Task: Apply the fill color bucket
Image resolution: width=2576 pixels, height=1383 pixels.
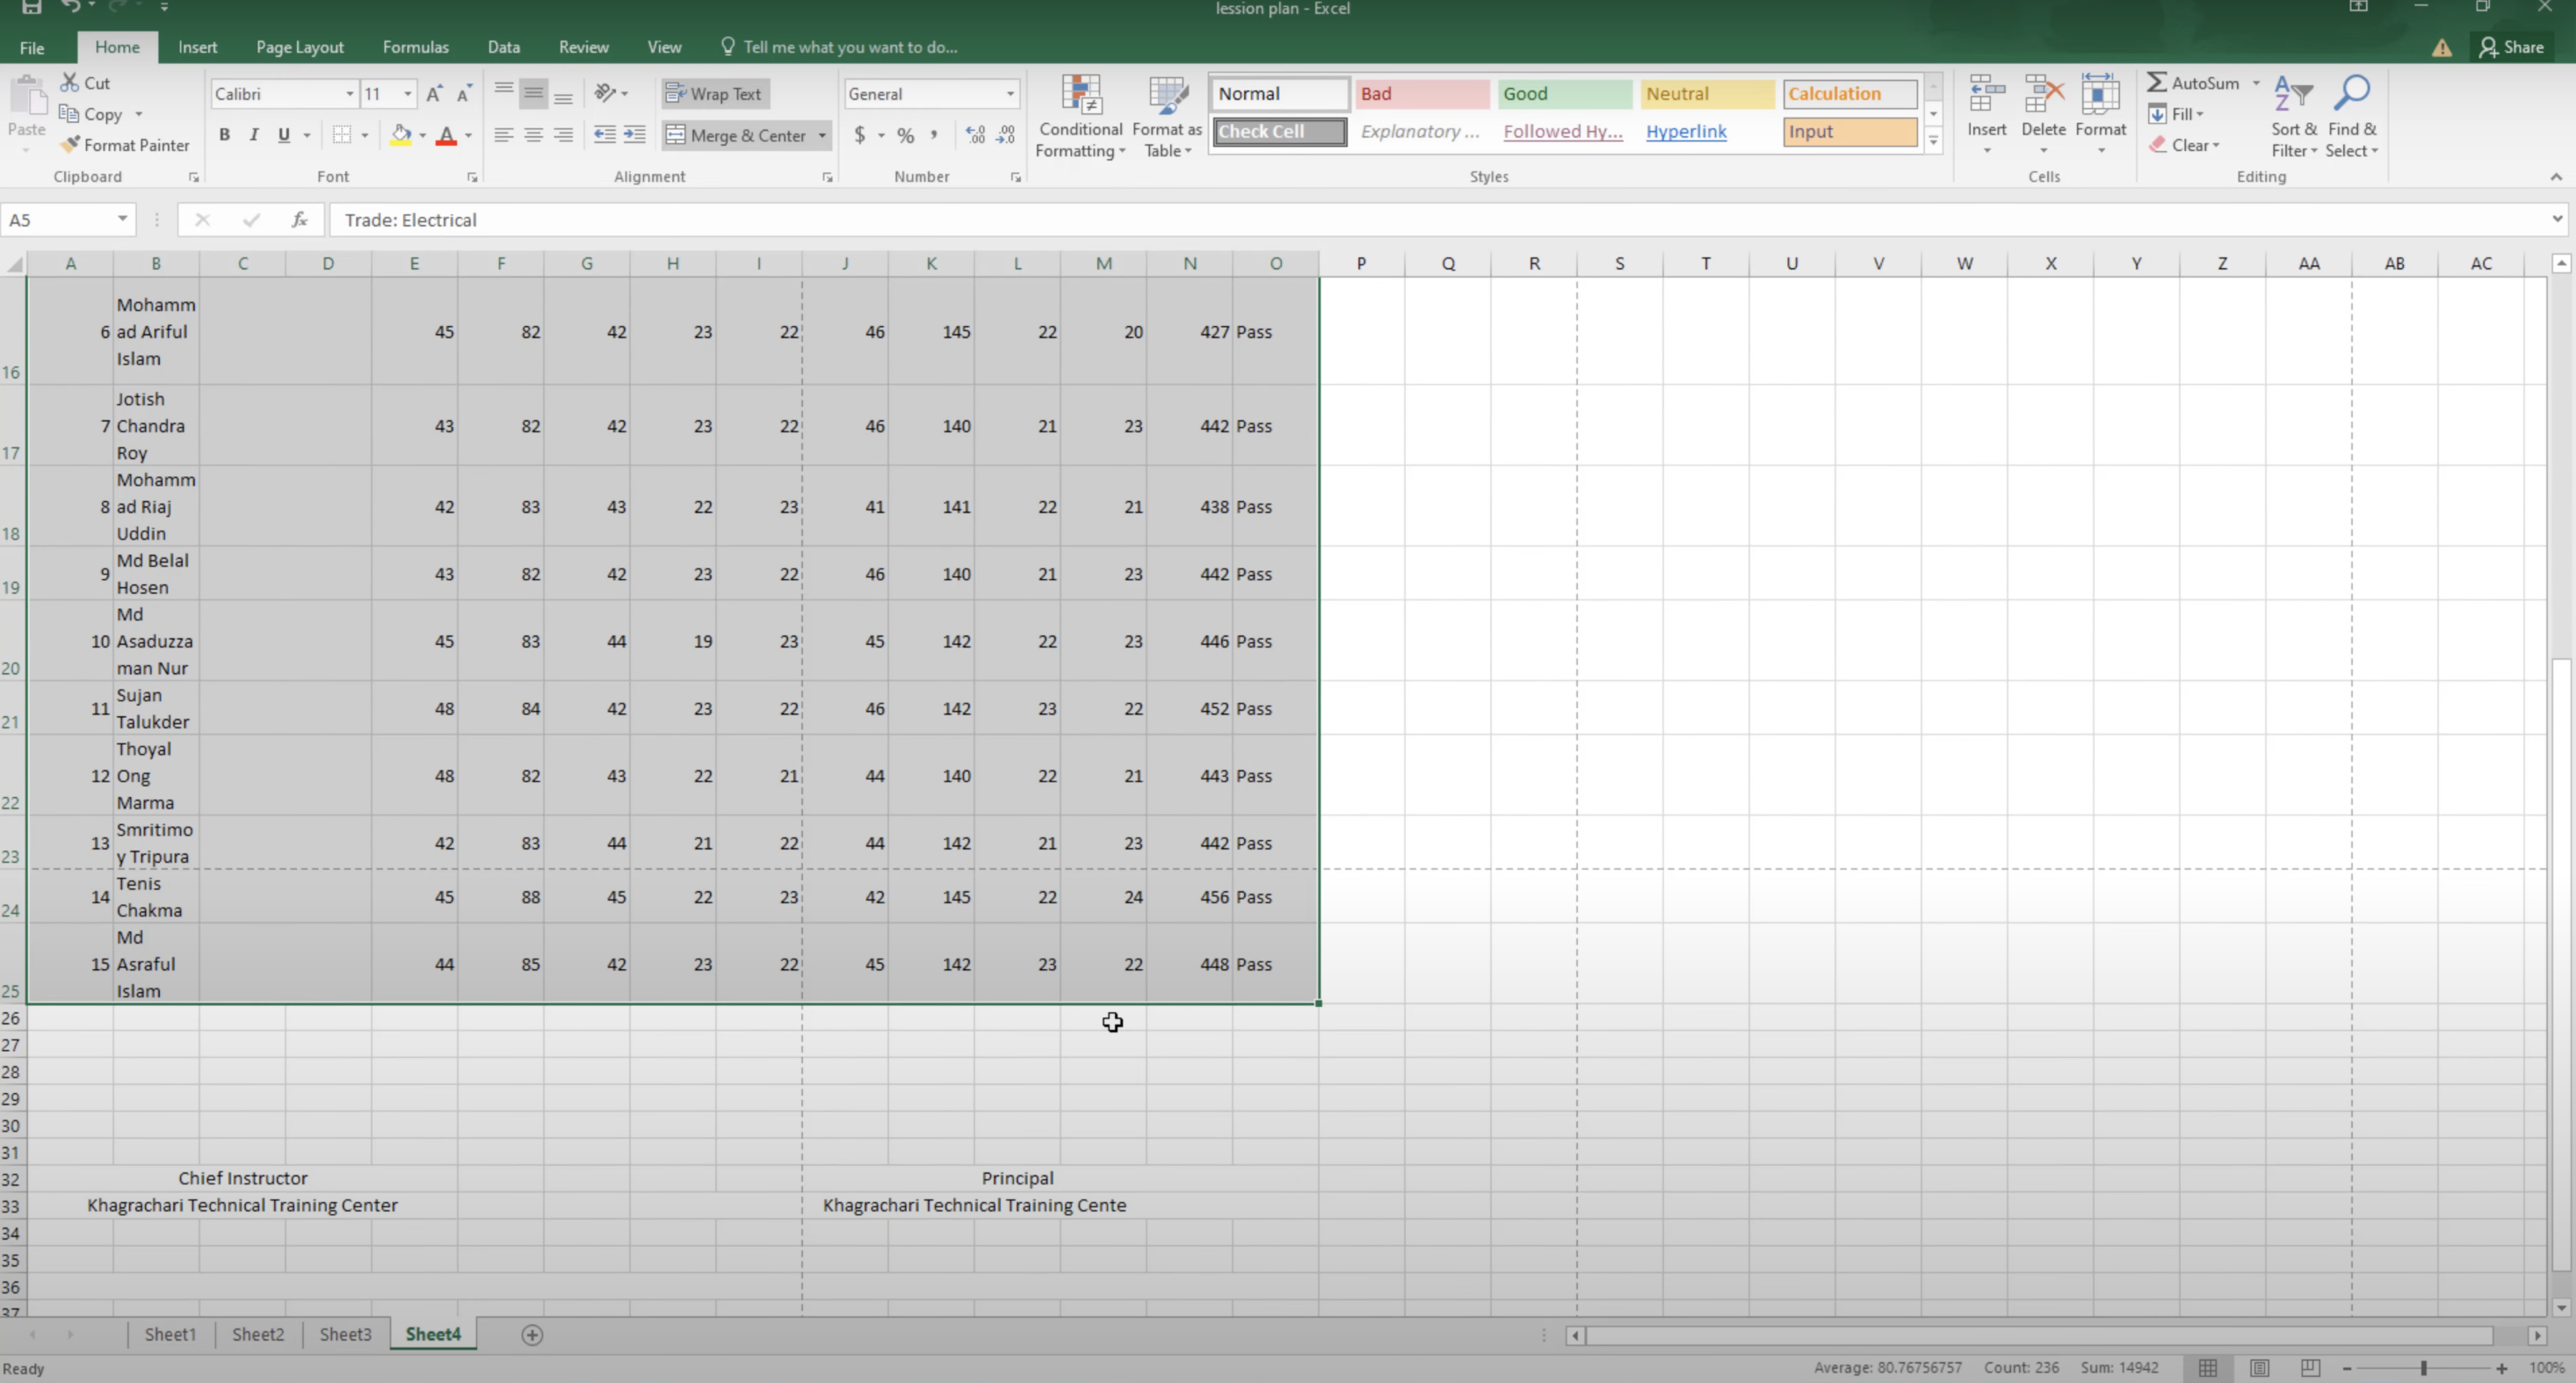Action: pos(401,135)
